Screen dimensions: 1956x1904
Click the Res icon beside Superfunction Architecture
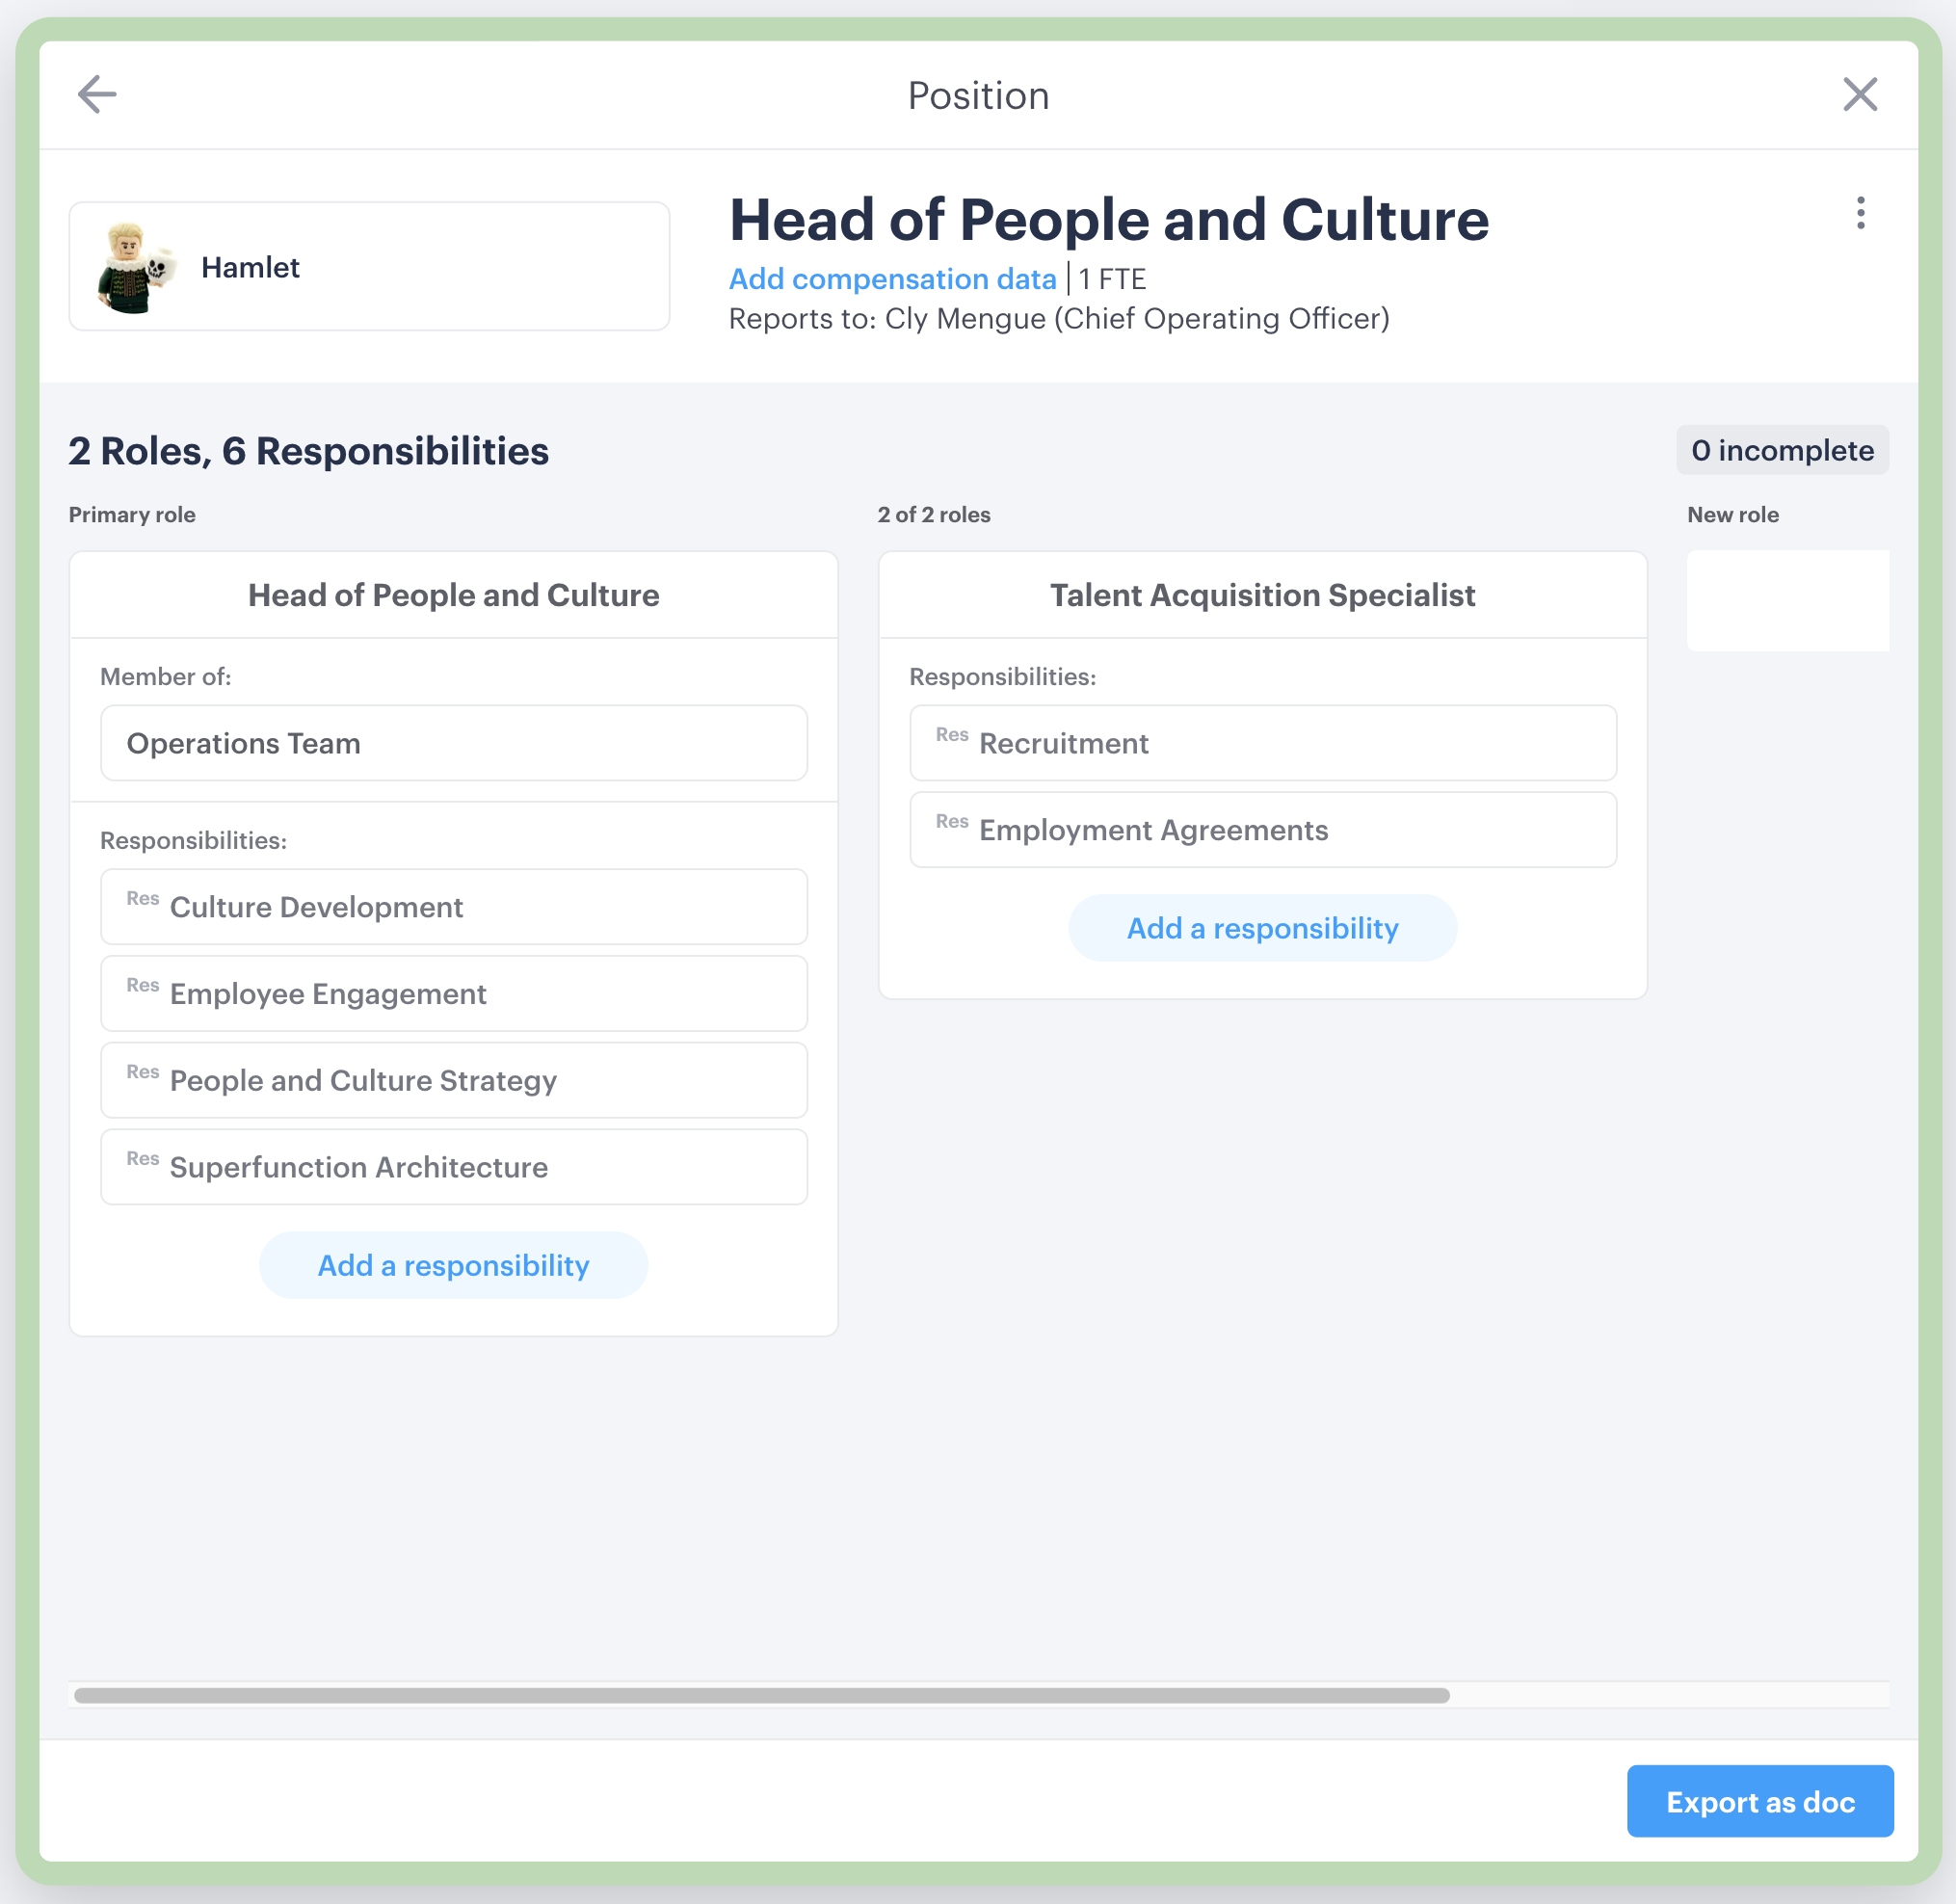click(142, 1158)
